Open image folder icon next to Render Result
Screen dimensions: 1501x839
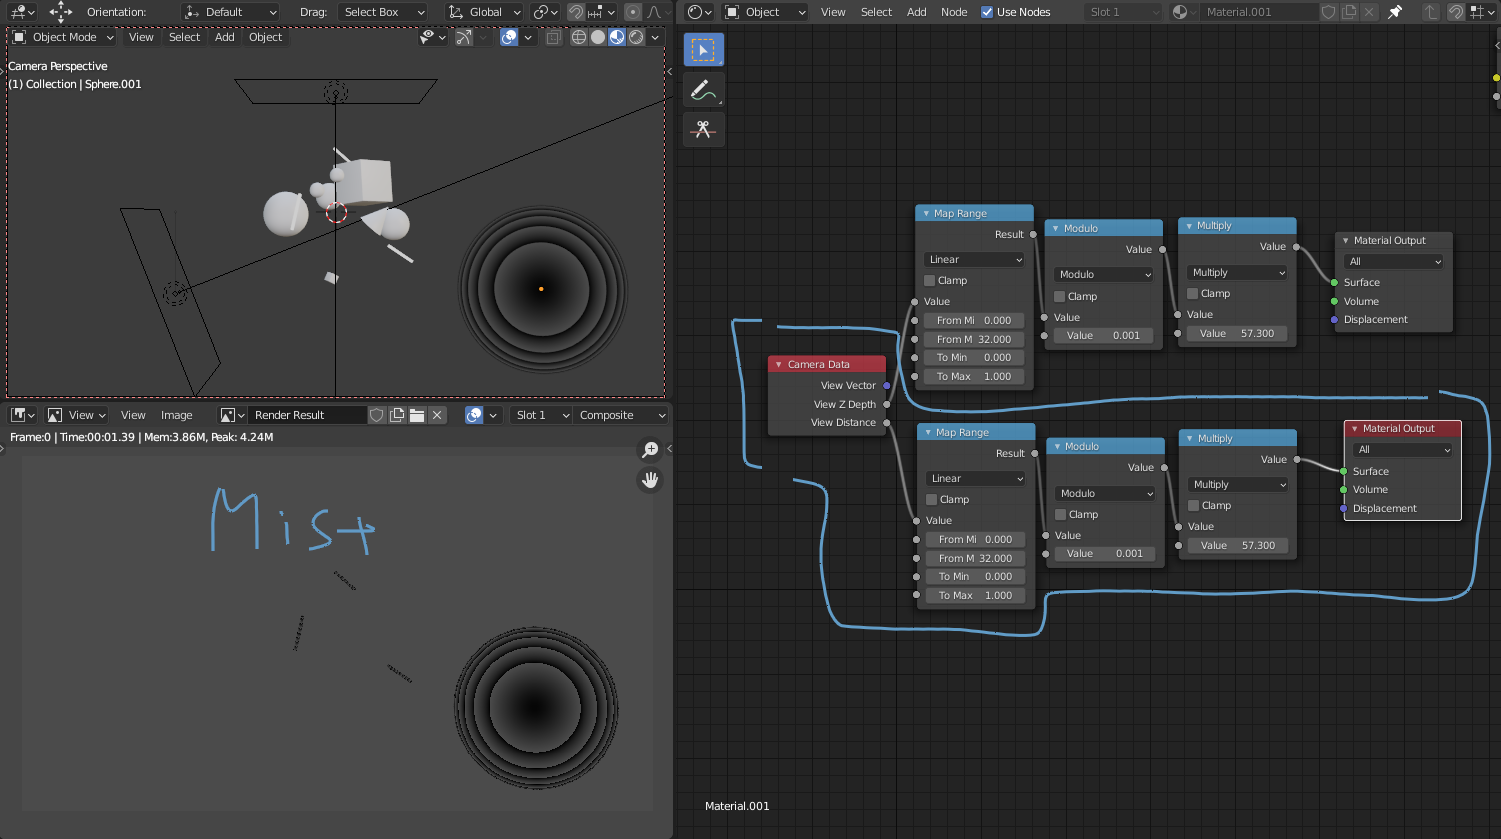coord(417,415)
